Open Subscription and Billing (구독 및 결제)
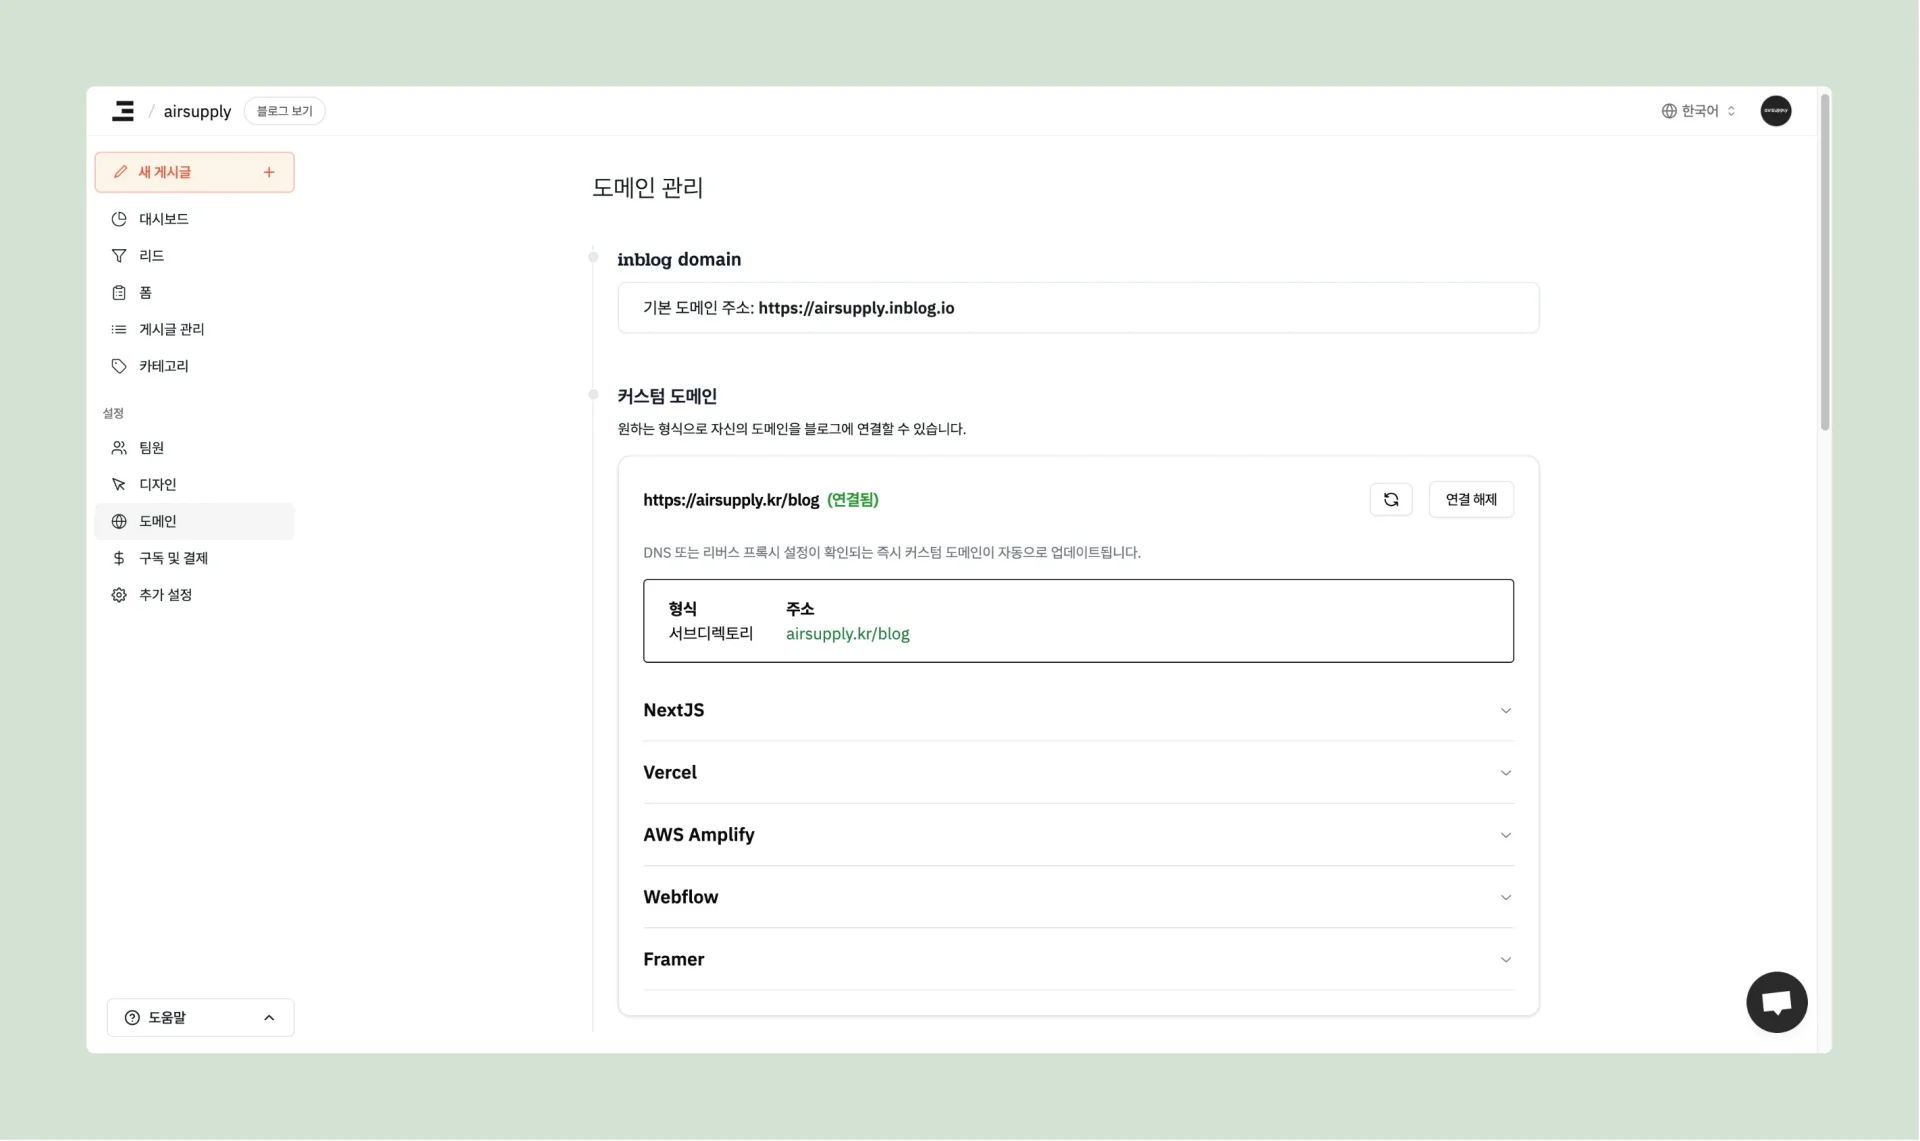The width and height of the screenshot is (1920, 1141). [173, 558]
